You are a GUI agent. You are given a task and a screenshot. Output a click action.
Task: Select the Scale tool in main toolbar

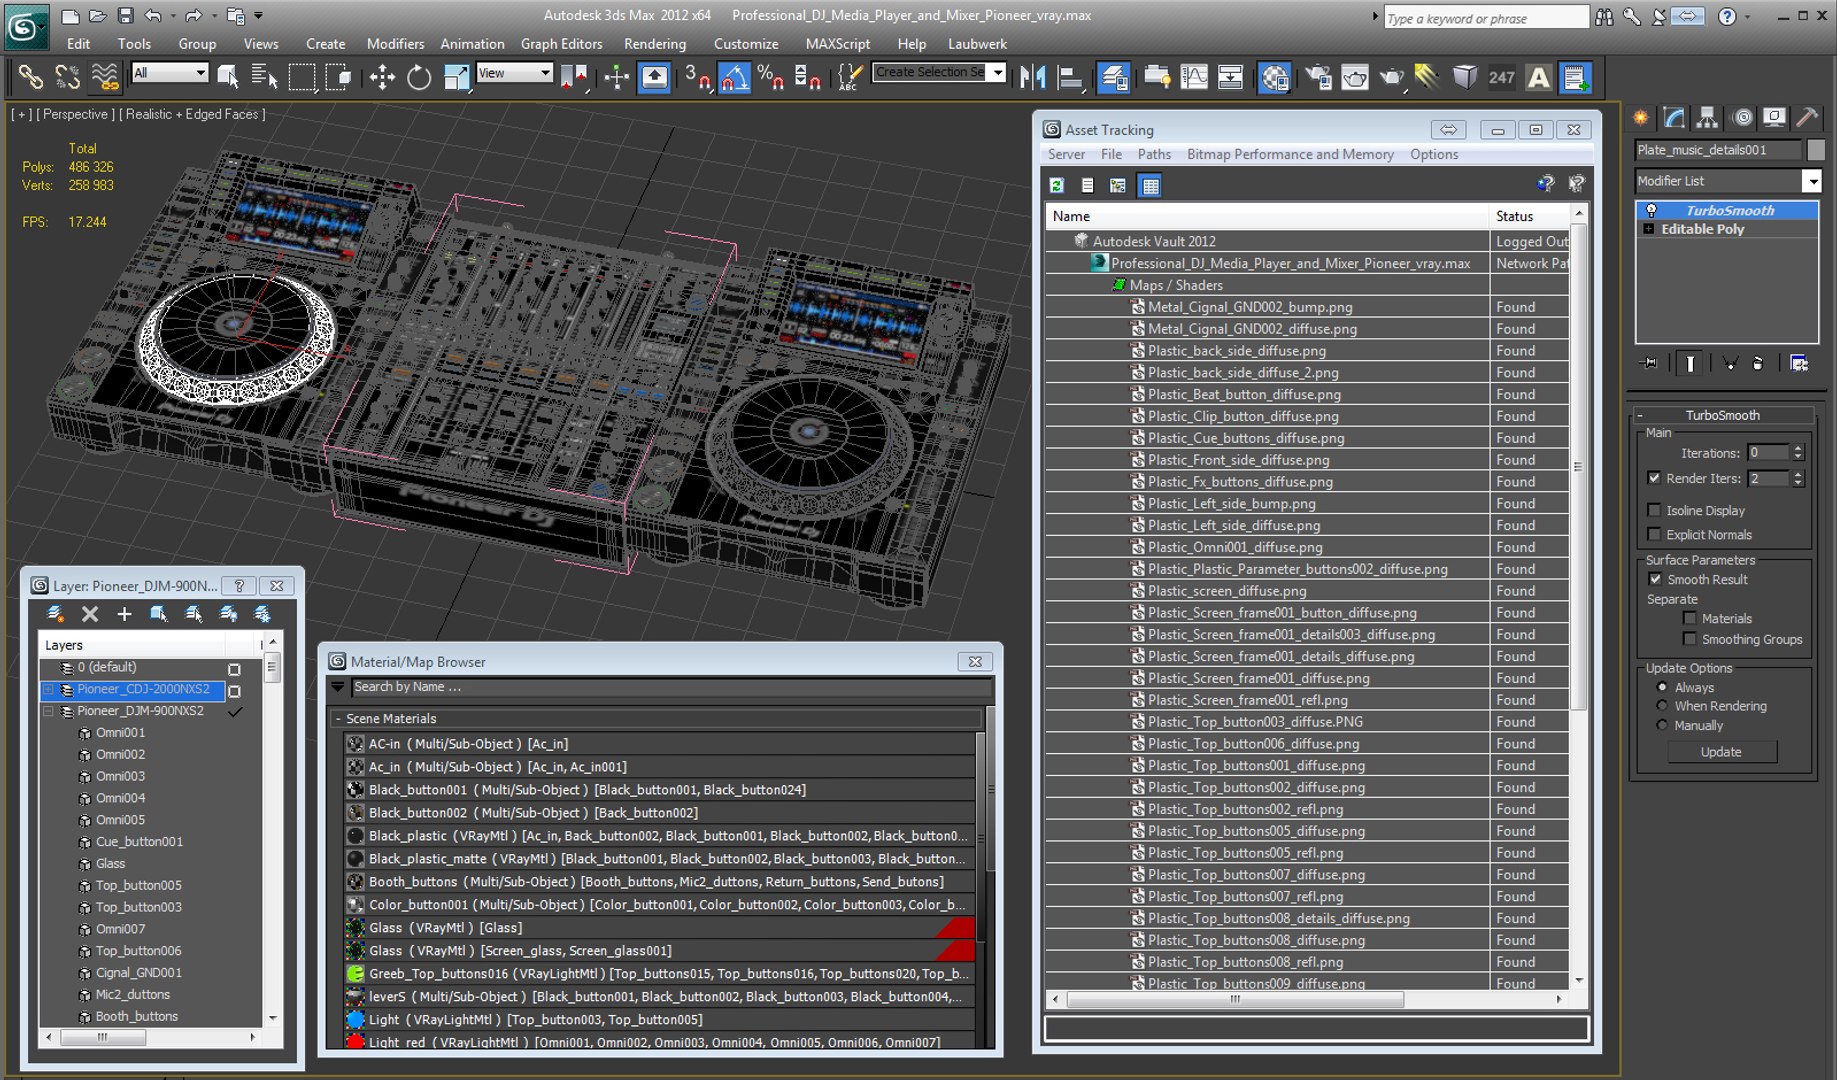tap(456, 77)
